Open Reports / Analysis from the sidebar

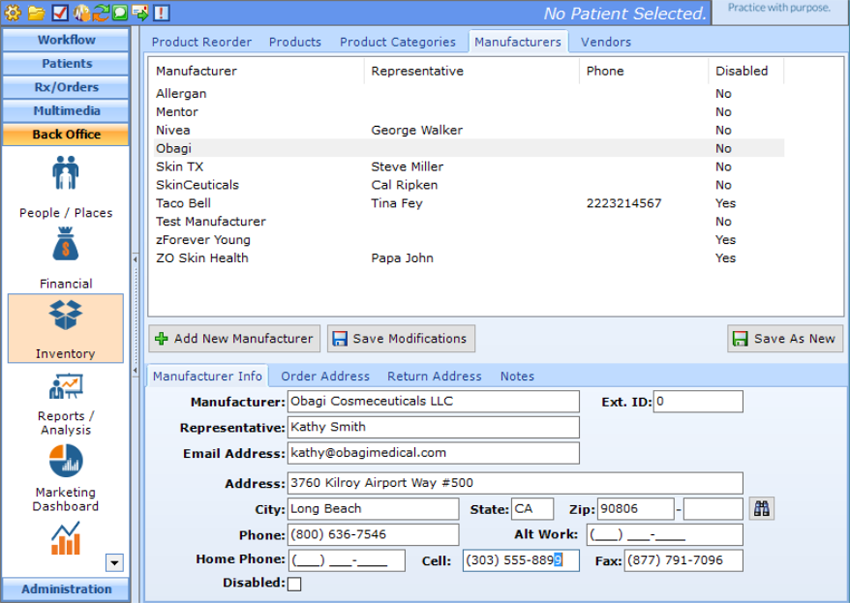tap(65, 387)
